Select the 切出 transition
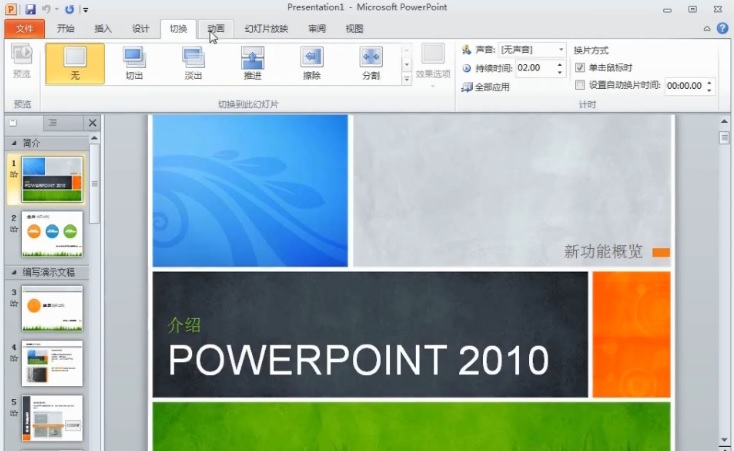Image resolution: width=734 pixels, height=451 pixels. coord(134,64)
